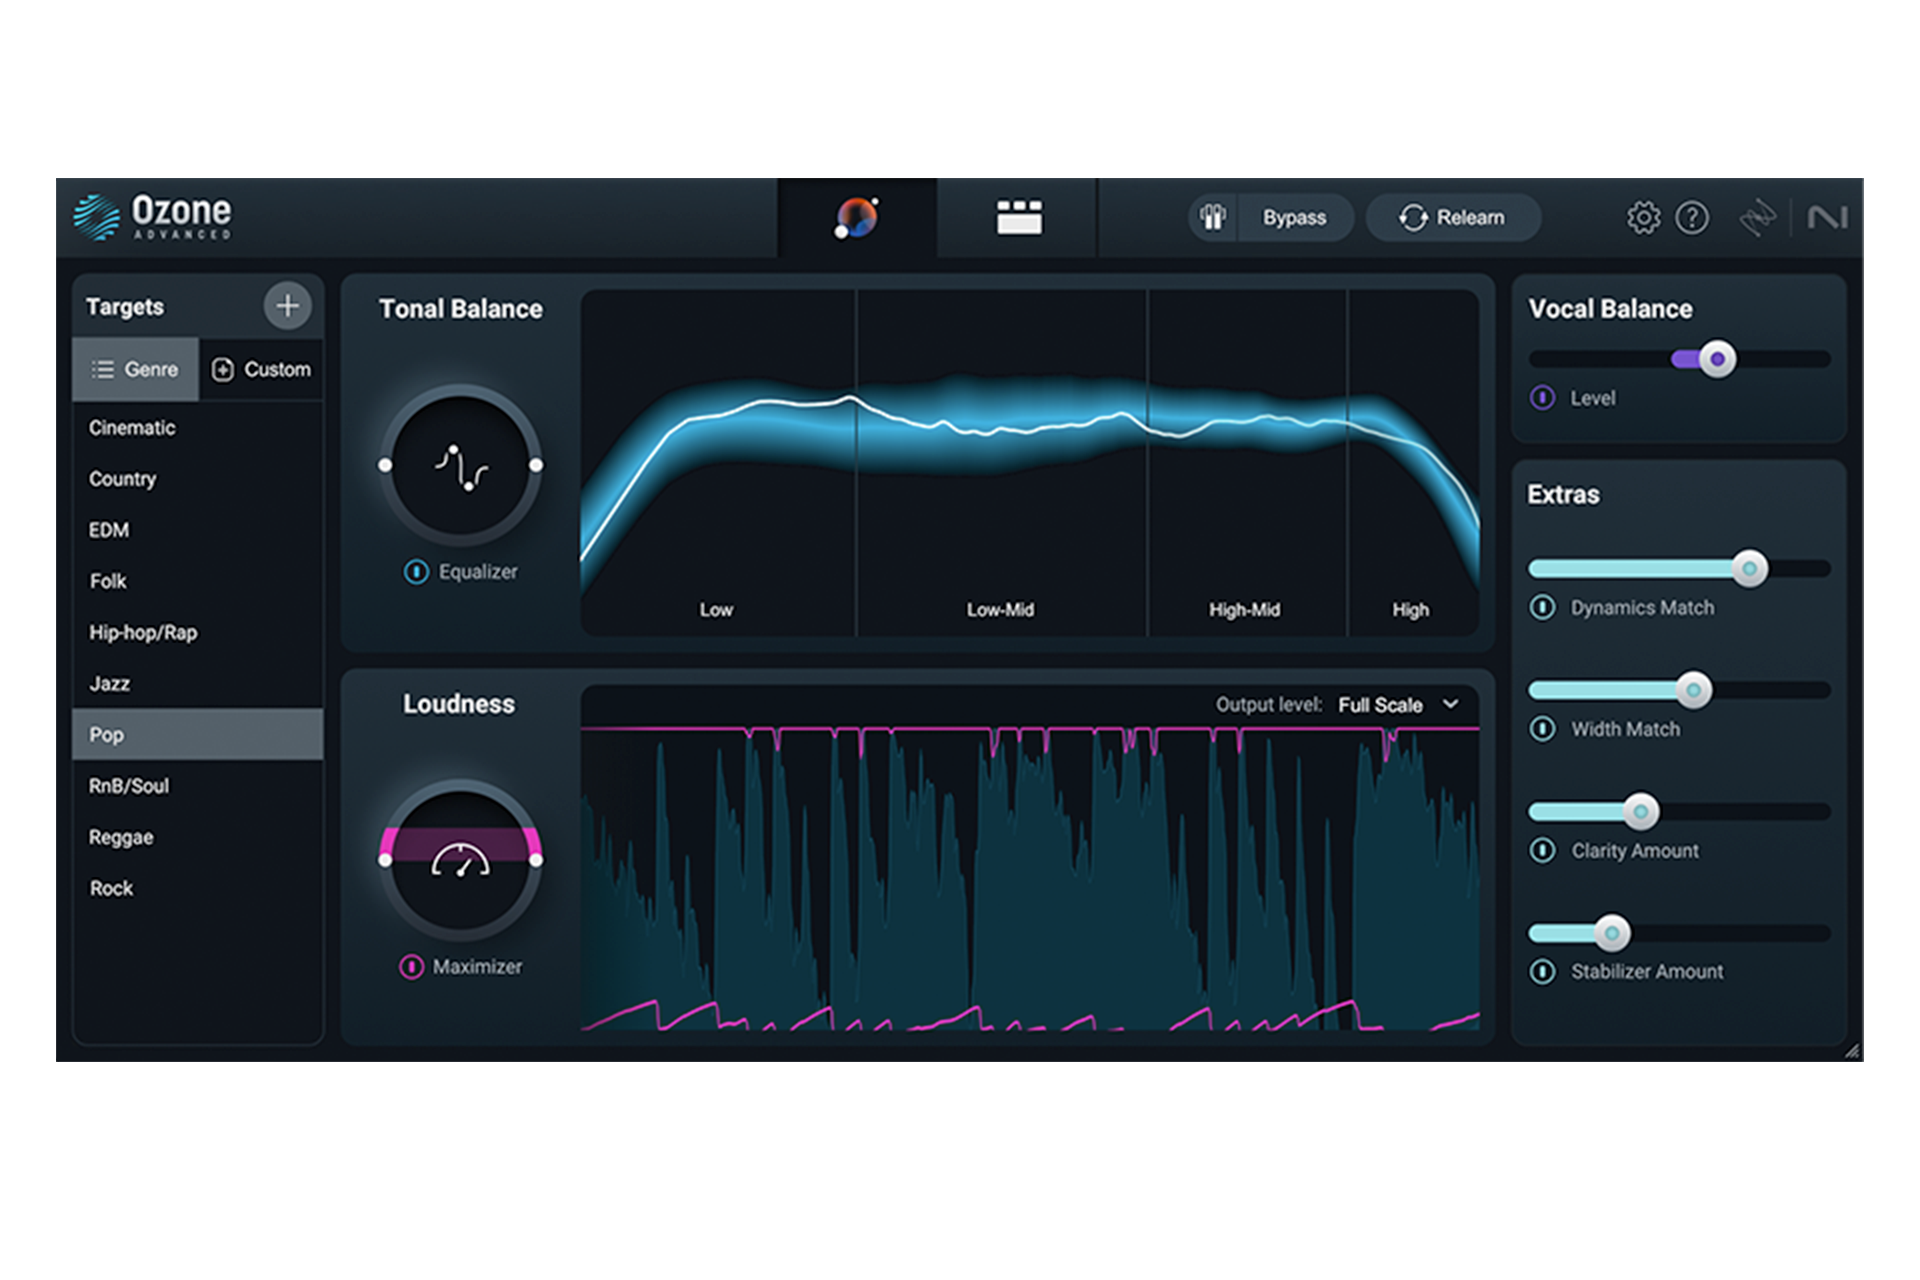
Task: Select the Rock genre target
Action: coord(198,888)
